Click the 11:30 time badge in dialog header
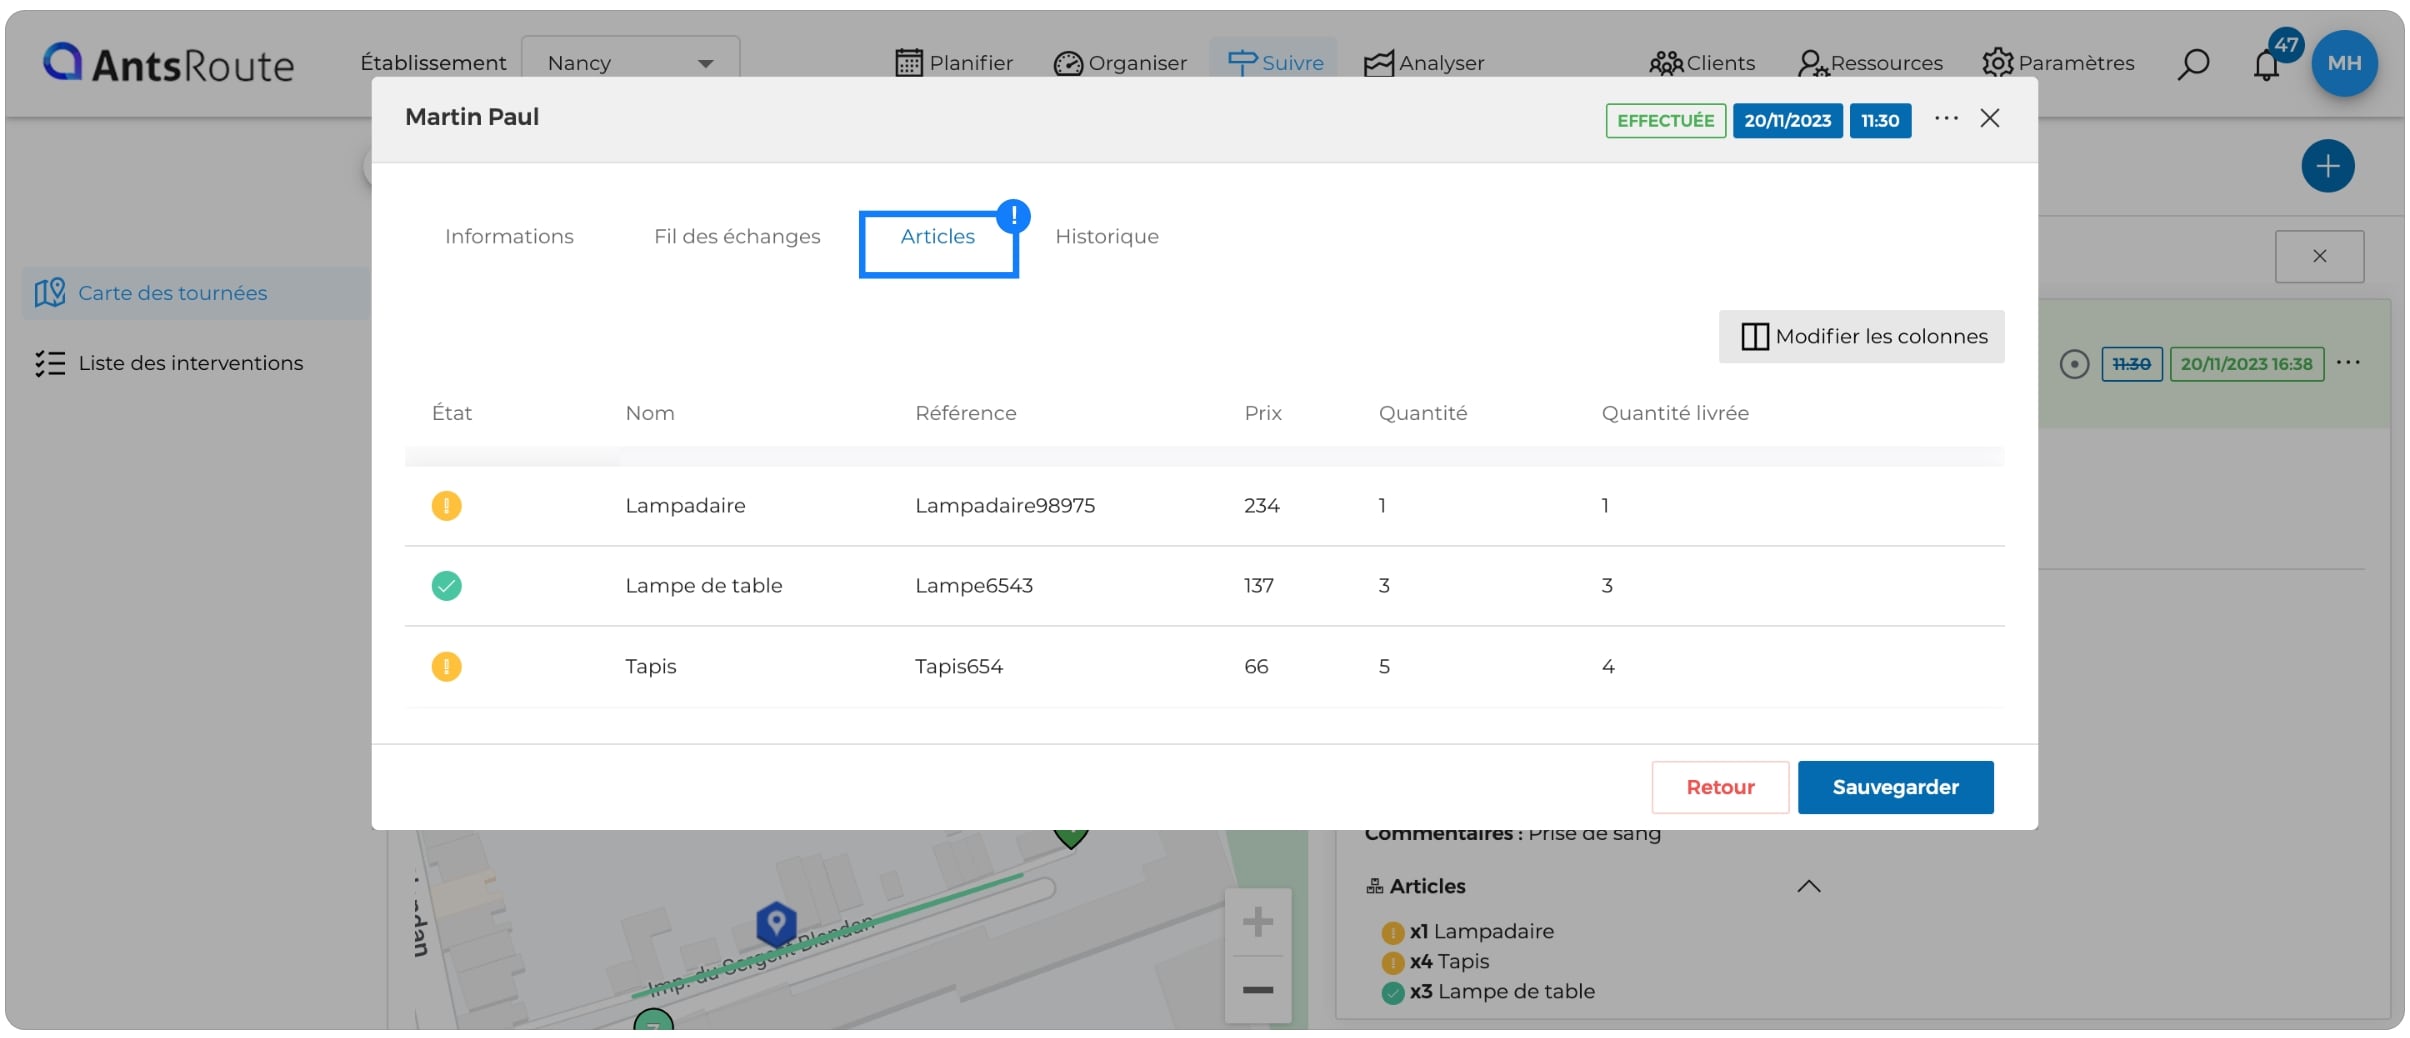 1880,121
